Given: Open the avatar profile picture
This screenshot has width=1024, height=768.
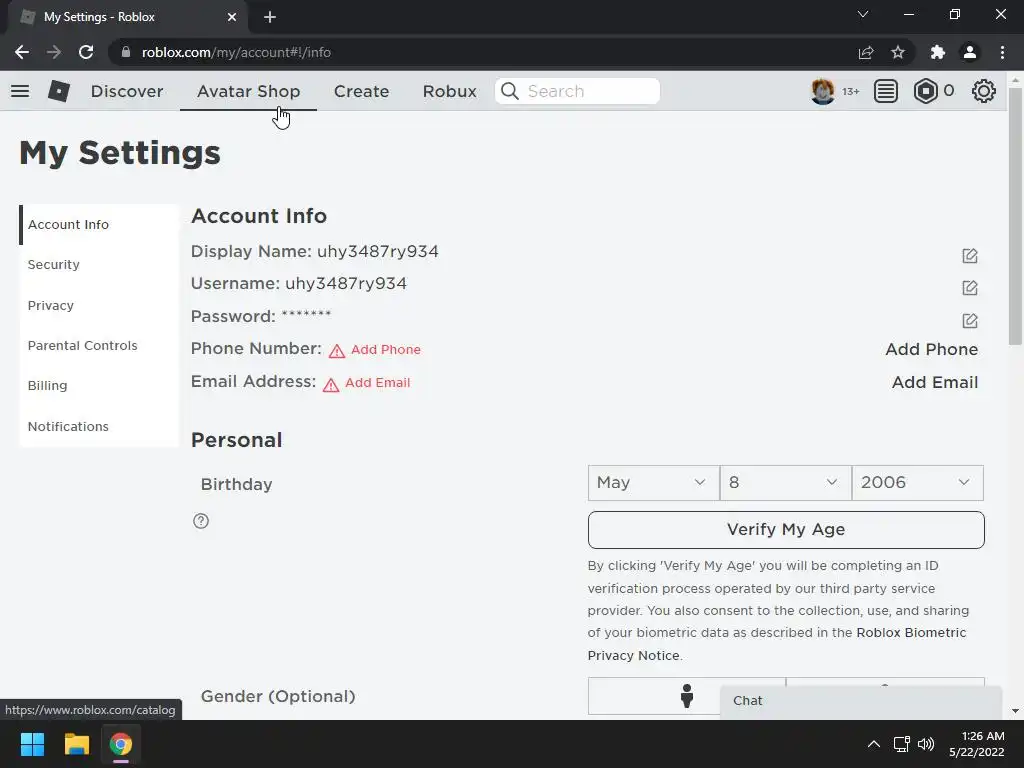Looking at the screenshot, I should point(822,91).
